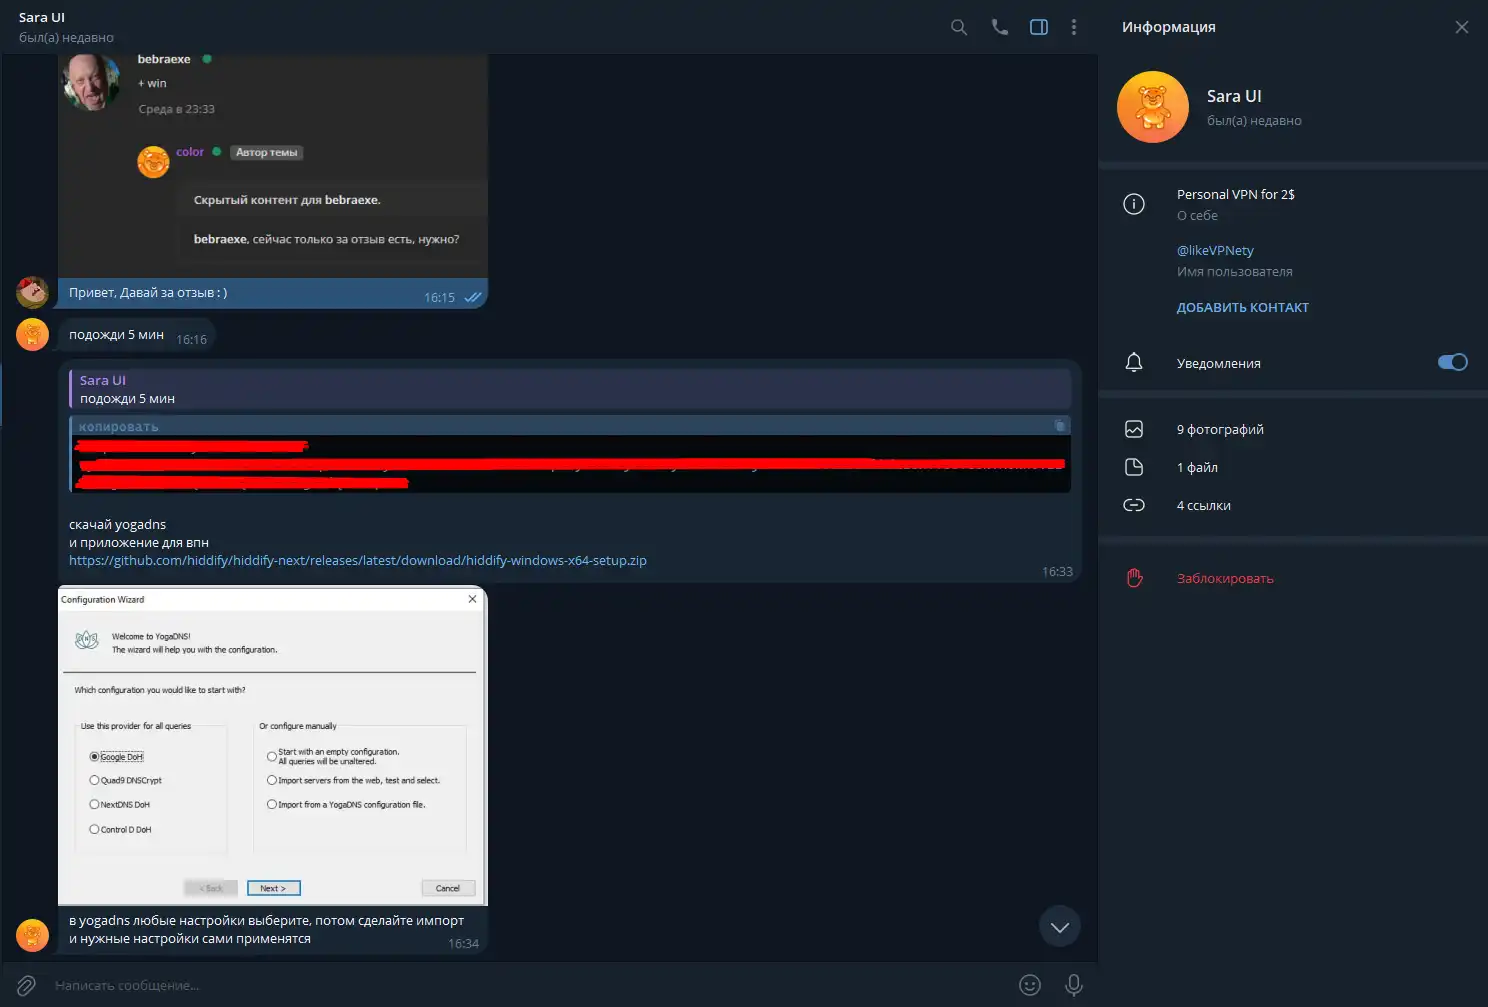1488x1007 pixels.
Task: Click Sara UI avatar beside подожди 5 мин
Action: 33,334
